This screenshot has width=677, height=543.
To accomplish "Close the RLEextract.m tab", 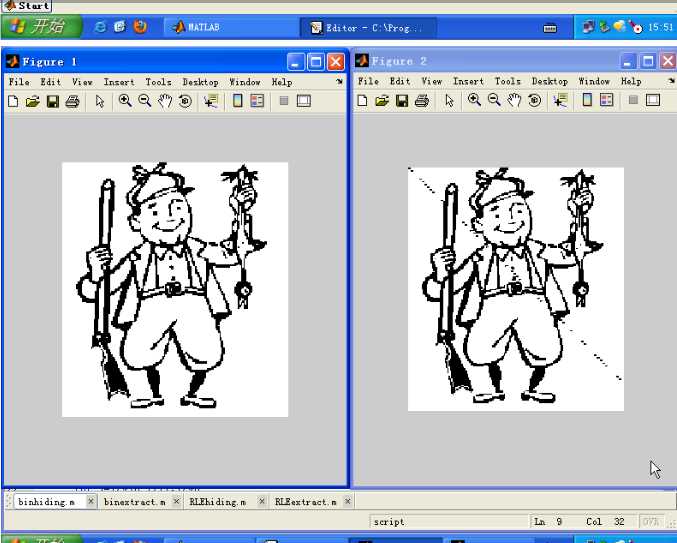I will tap(348, 502).
